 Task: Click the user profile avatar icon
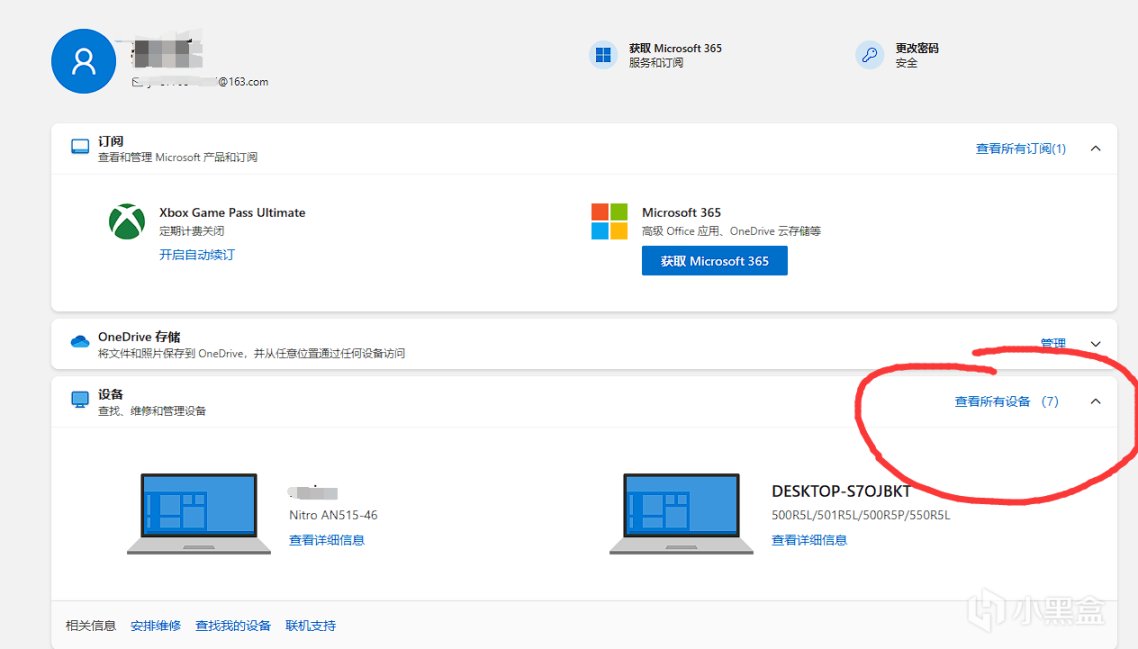(x=83, y=62)
